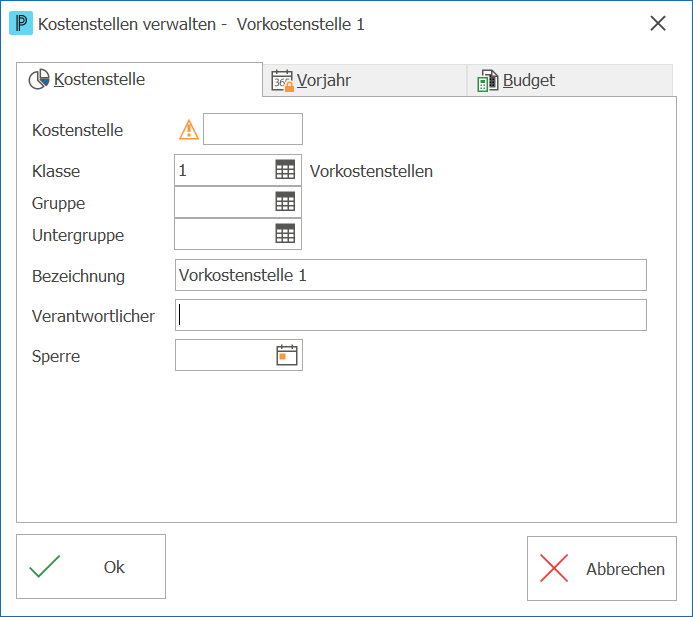Focus the Kostenstelle number field

click(x=253, y=129)
